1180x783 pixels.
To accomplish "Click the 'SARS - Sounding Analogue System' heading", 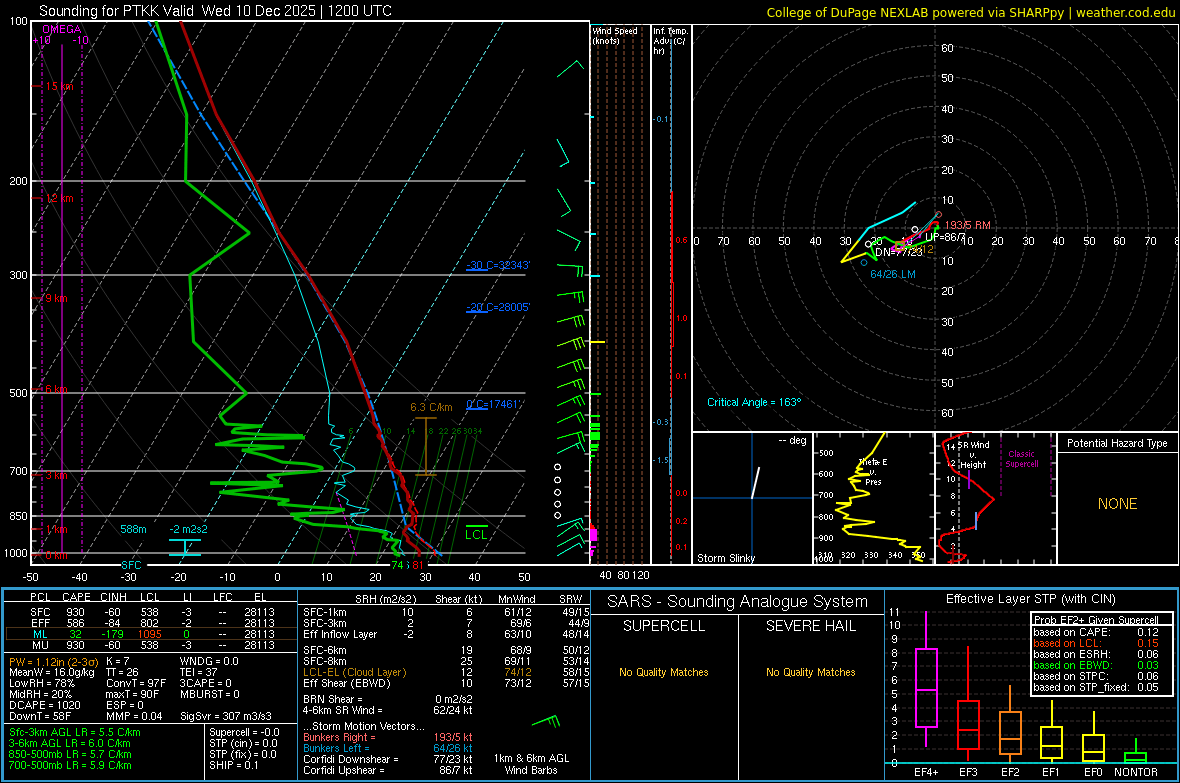I will click(x=737, y=602).
